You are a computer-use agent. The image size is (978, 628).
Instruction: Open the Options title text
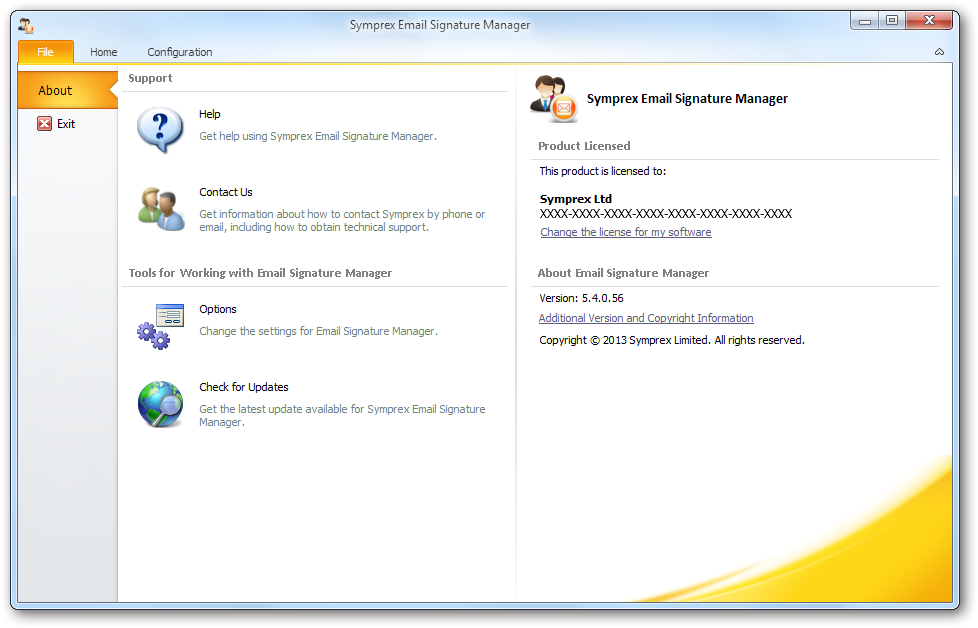pyautogui.click(x=218, y=309)
